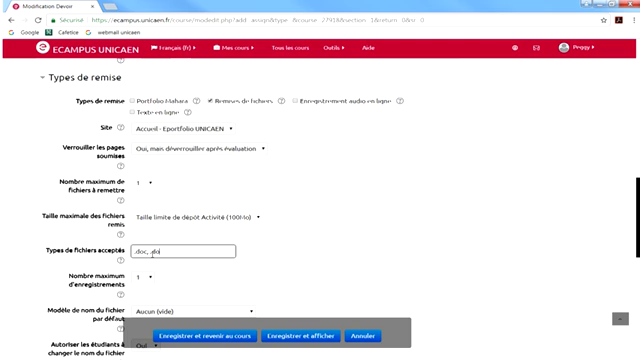Open the Outils menu
Screen dimensions: 640x360
point(333,48)
